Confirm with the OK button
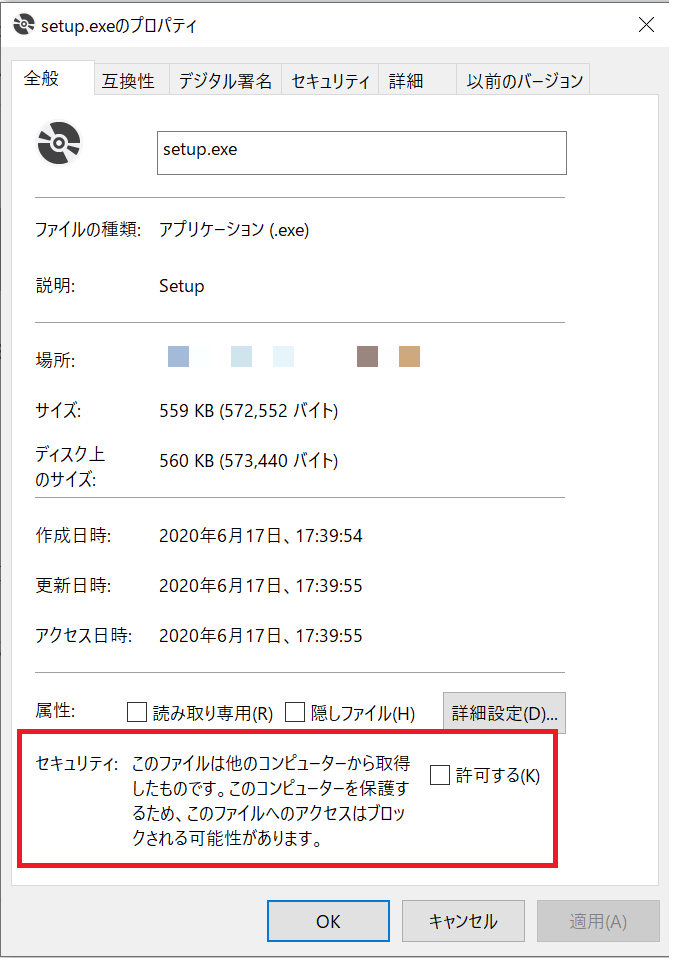 click(328, 921)
